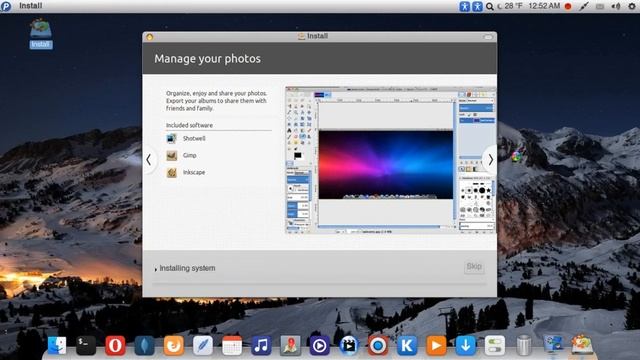Click the red record indicator in top bar
Screen dimensions: 640x360
[568, 7]
